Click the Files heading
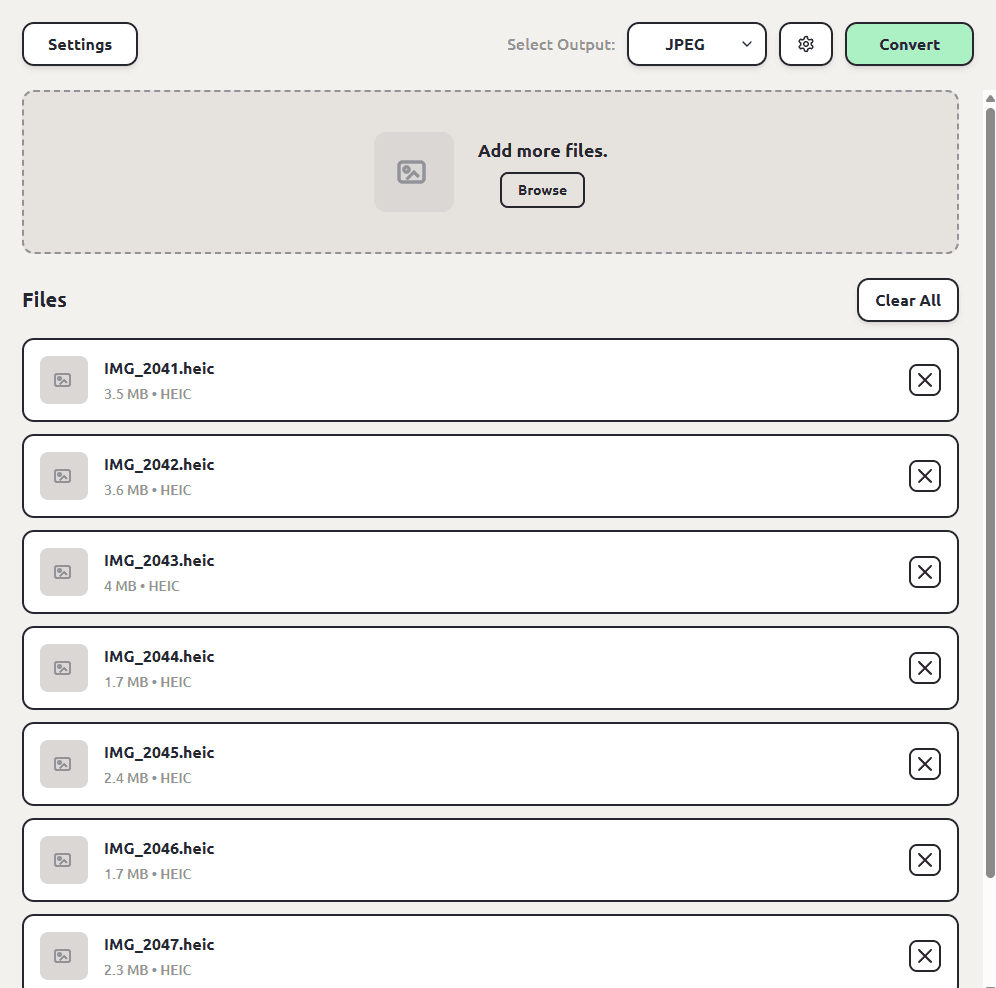Screen dimensions: 996x988 pyautogui.click(x=44, y=299)
